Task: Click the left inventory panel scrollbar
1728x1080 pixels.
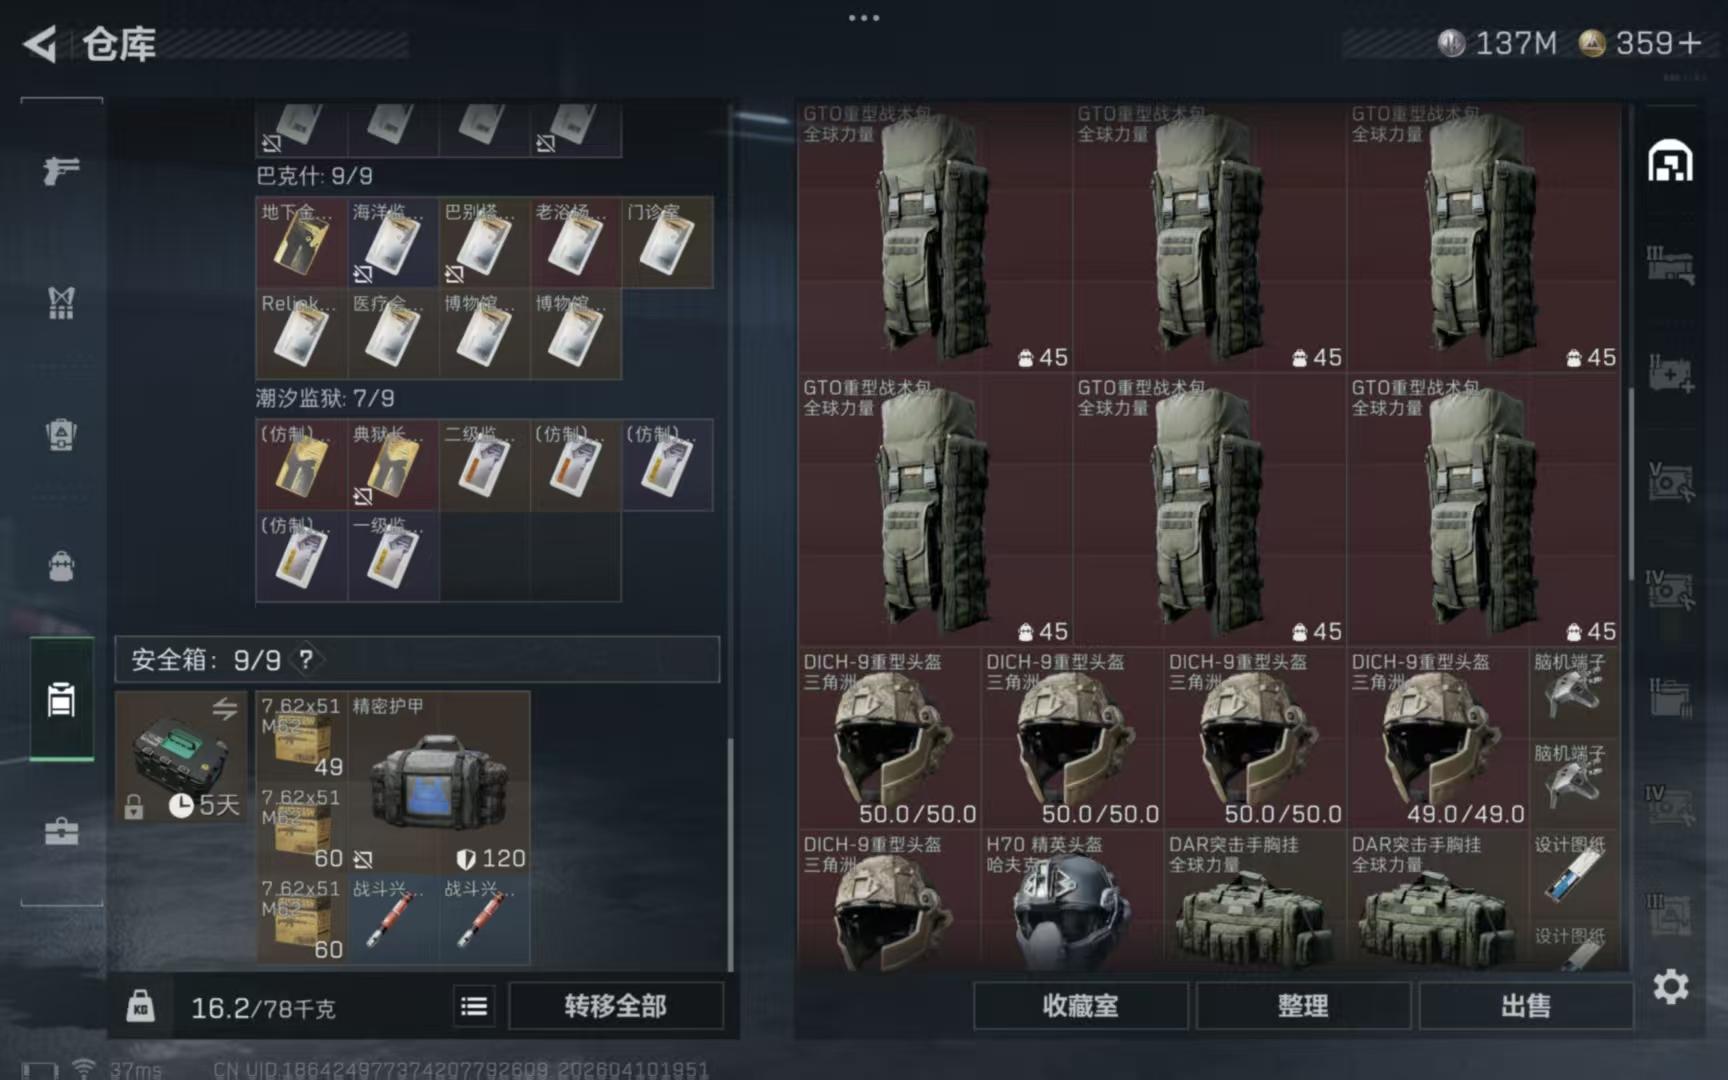Action: tap(730, 853)
